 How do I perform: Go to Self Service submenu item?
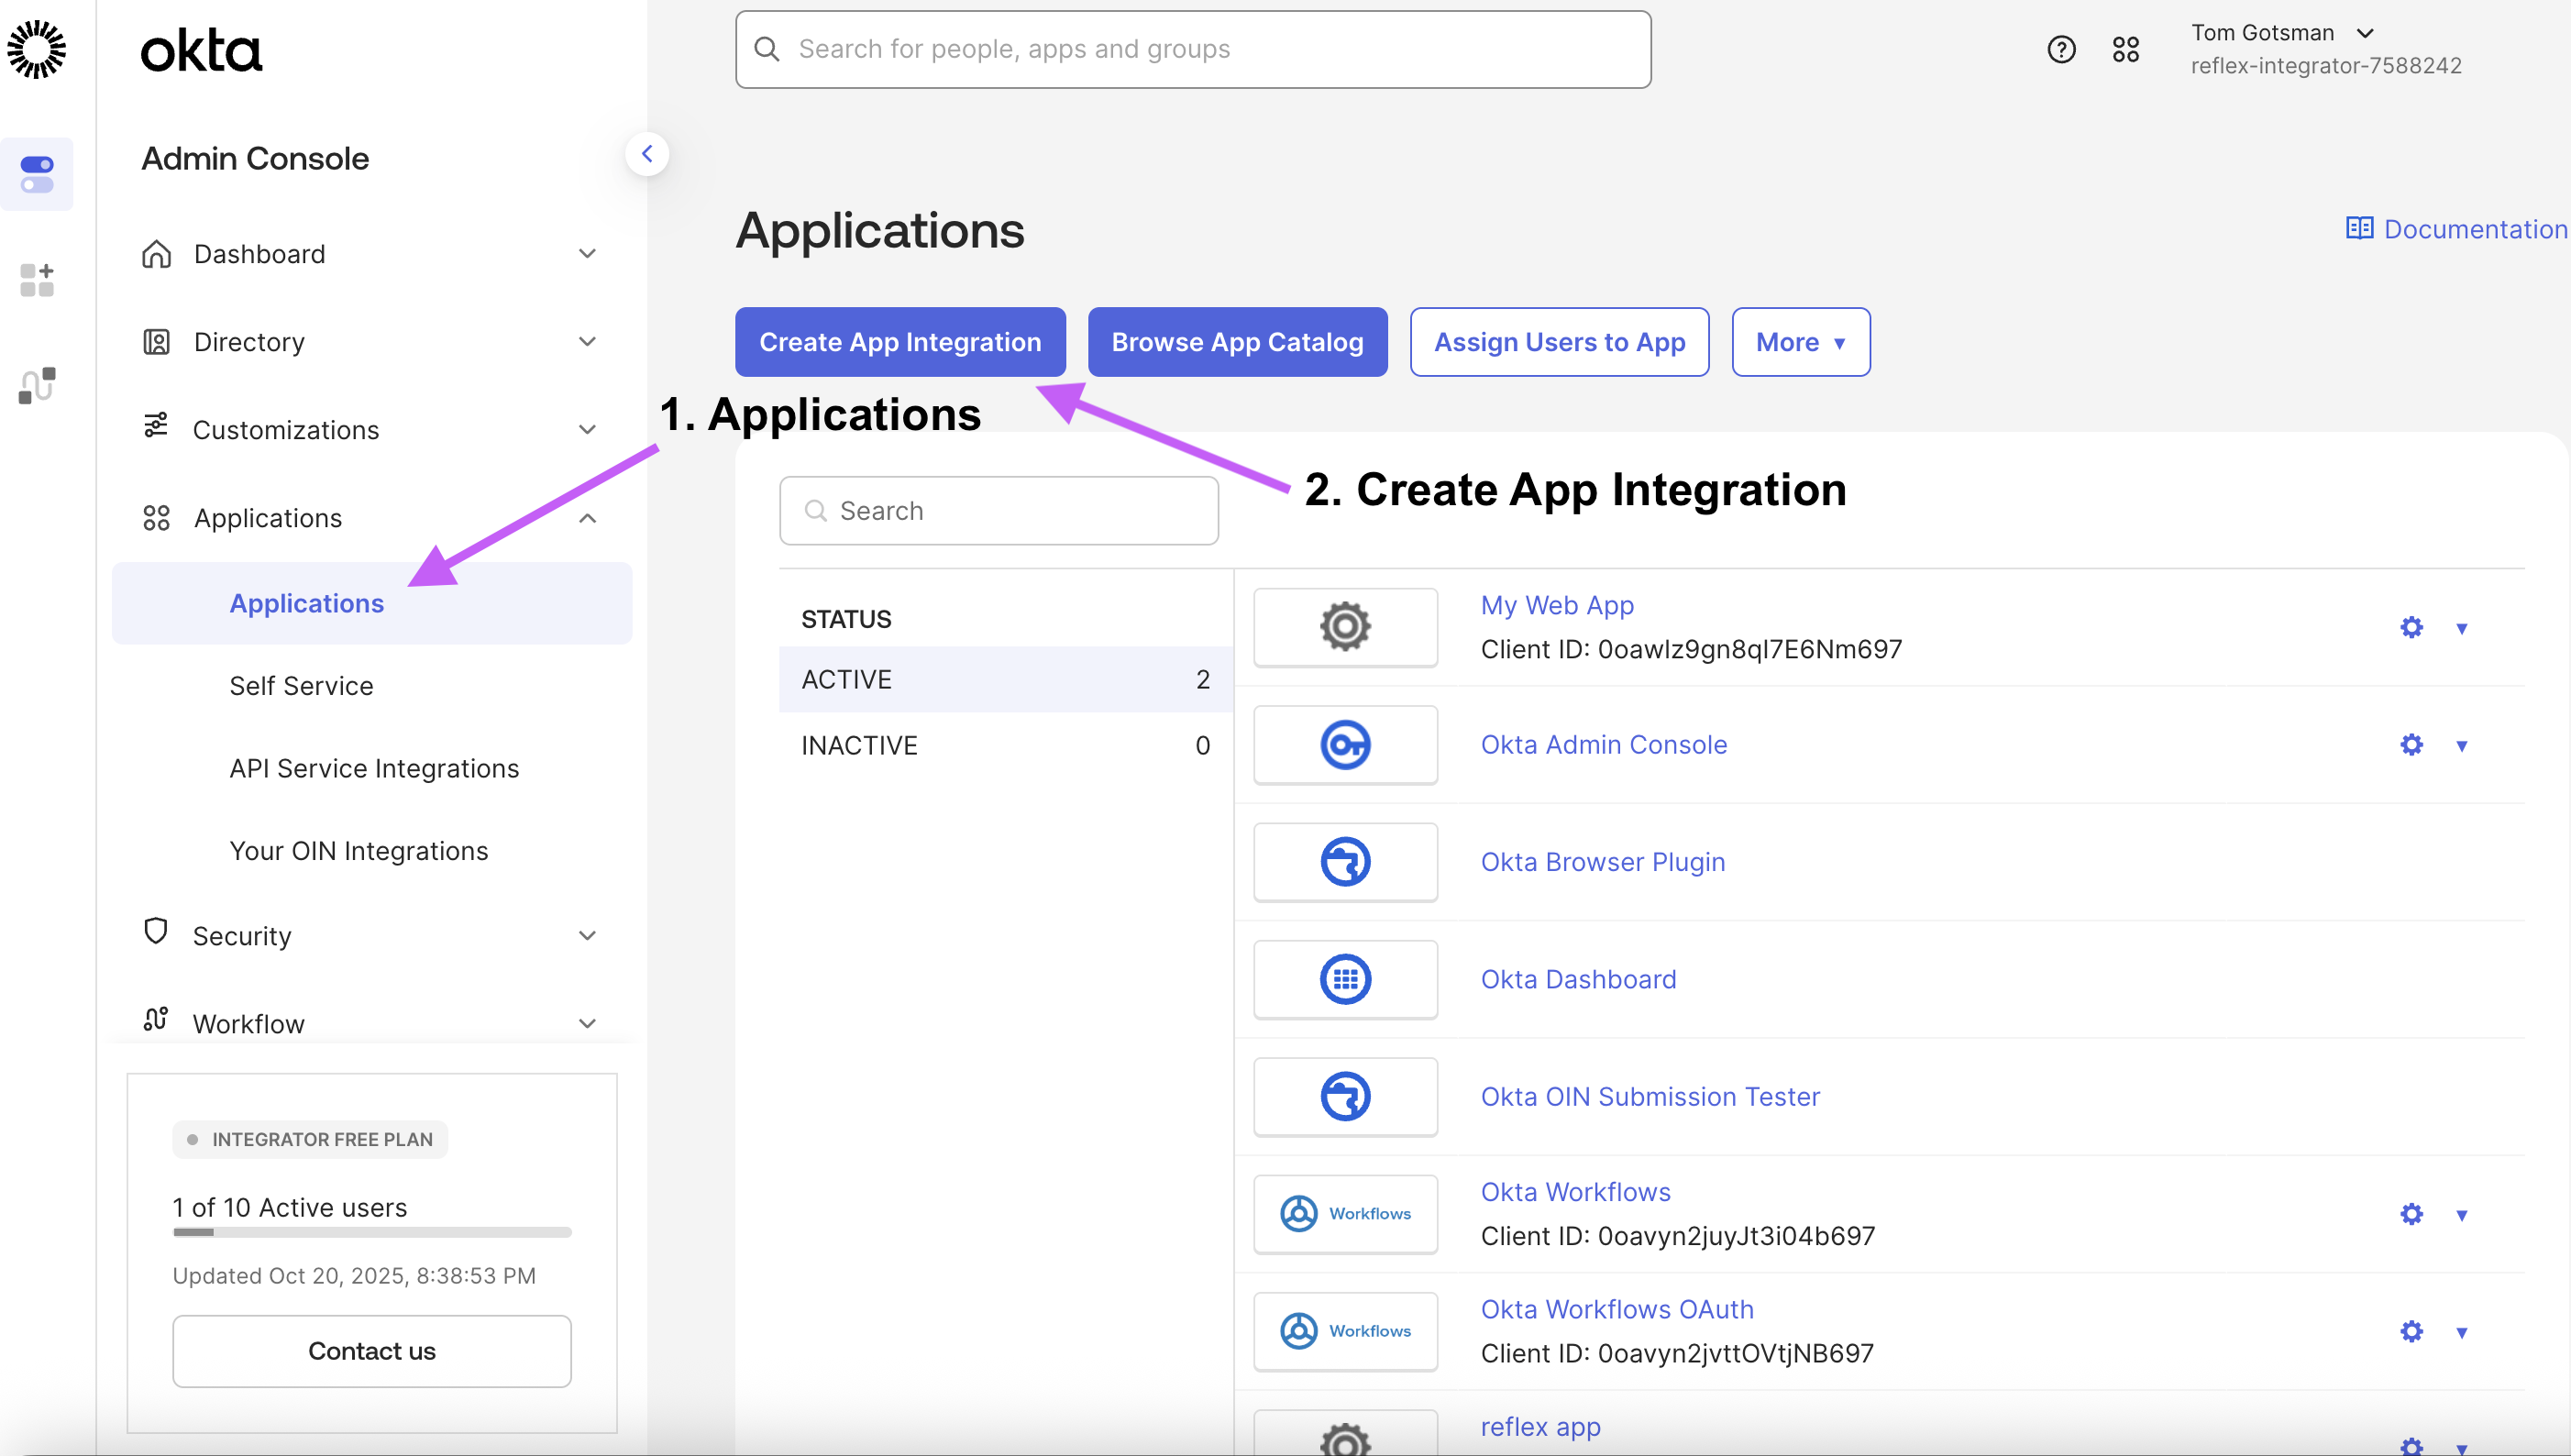301,686
